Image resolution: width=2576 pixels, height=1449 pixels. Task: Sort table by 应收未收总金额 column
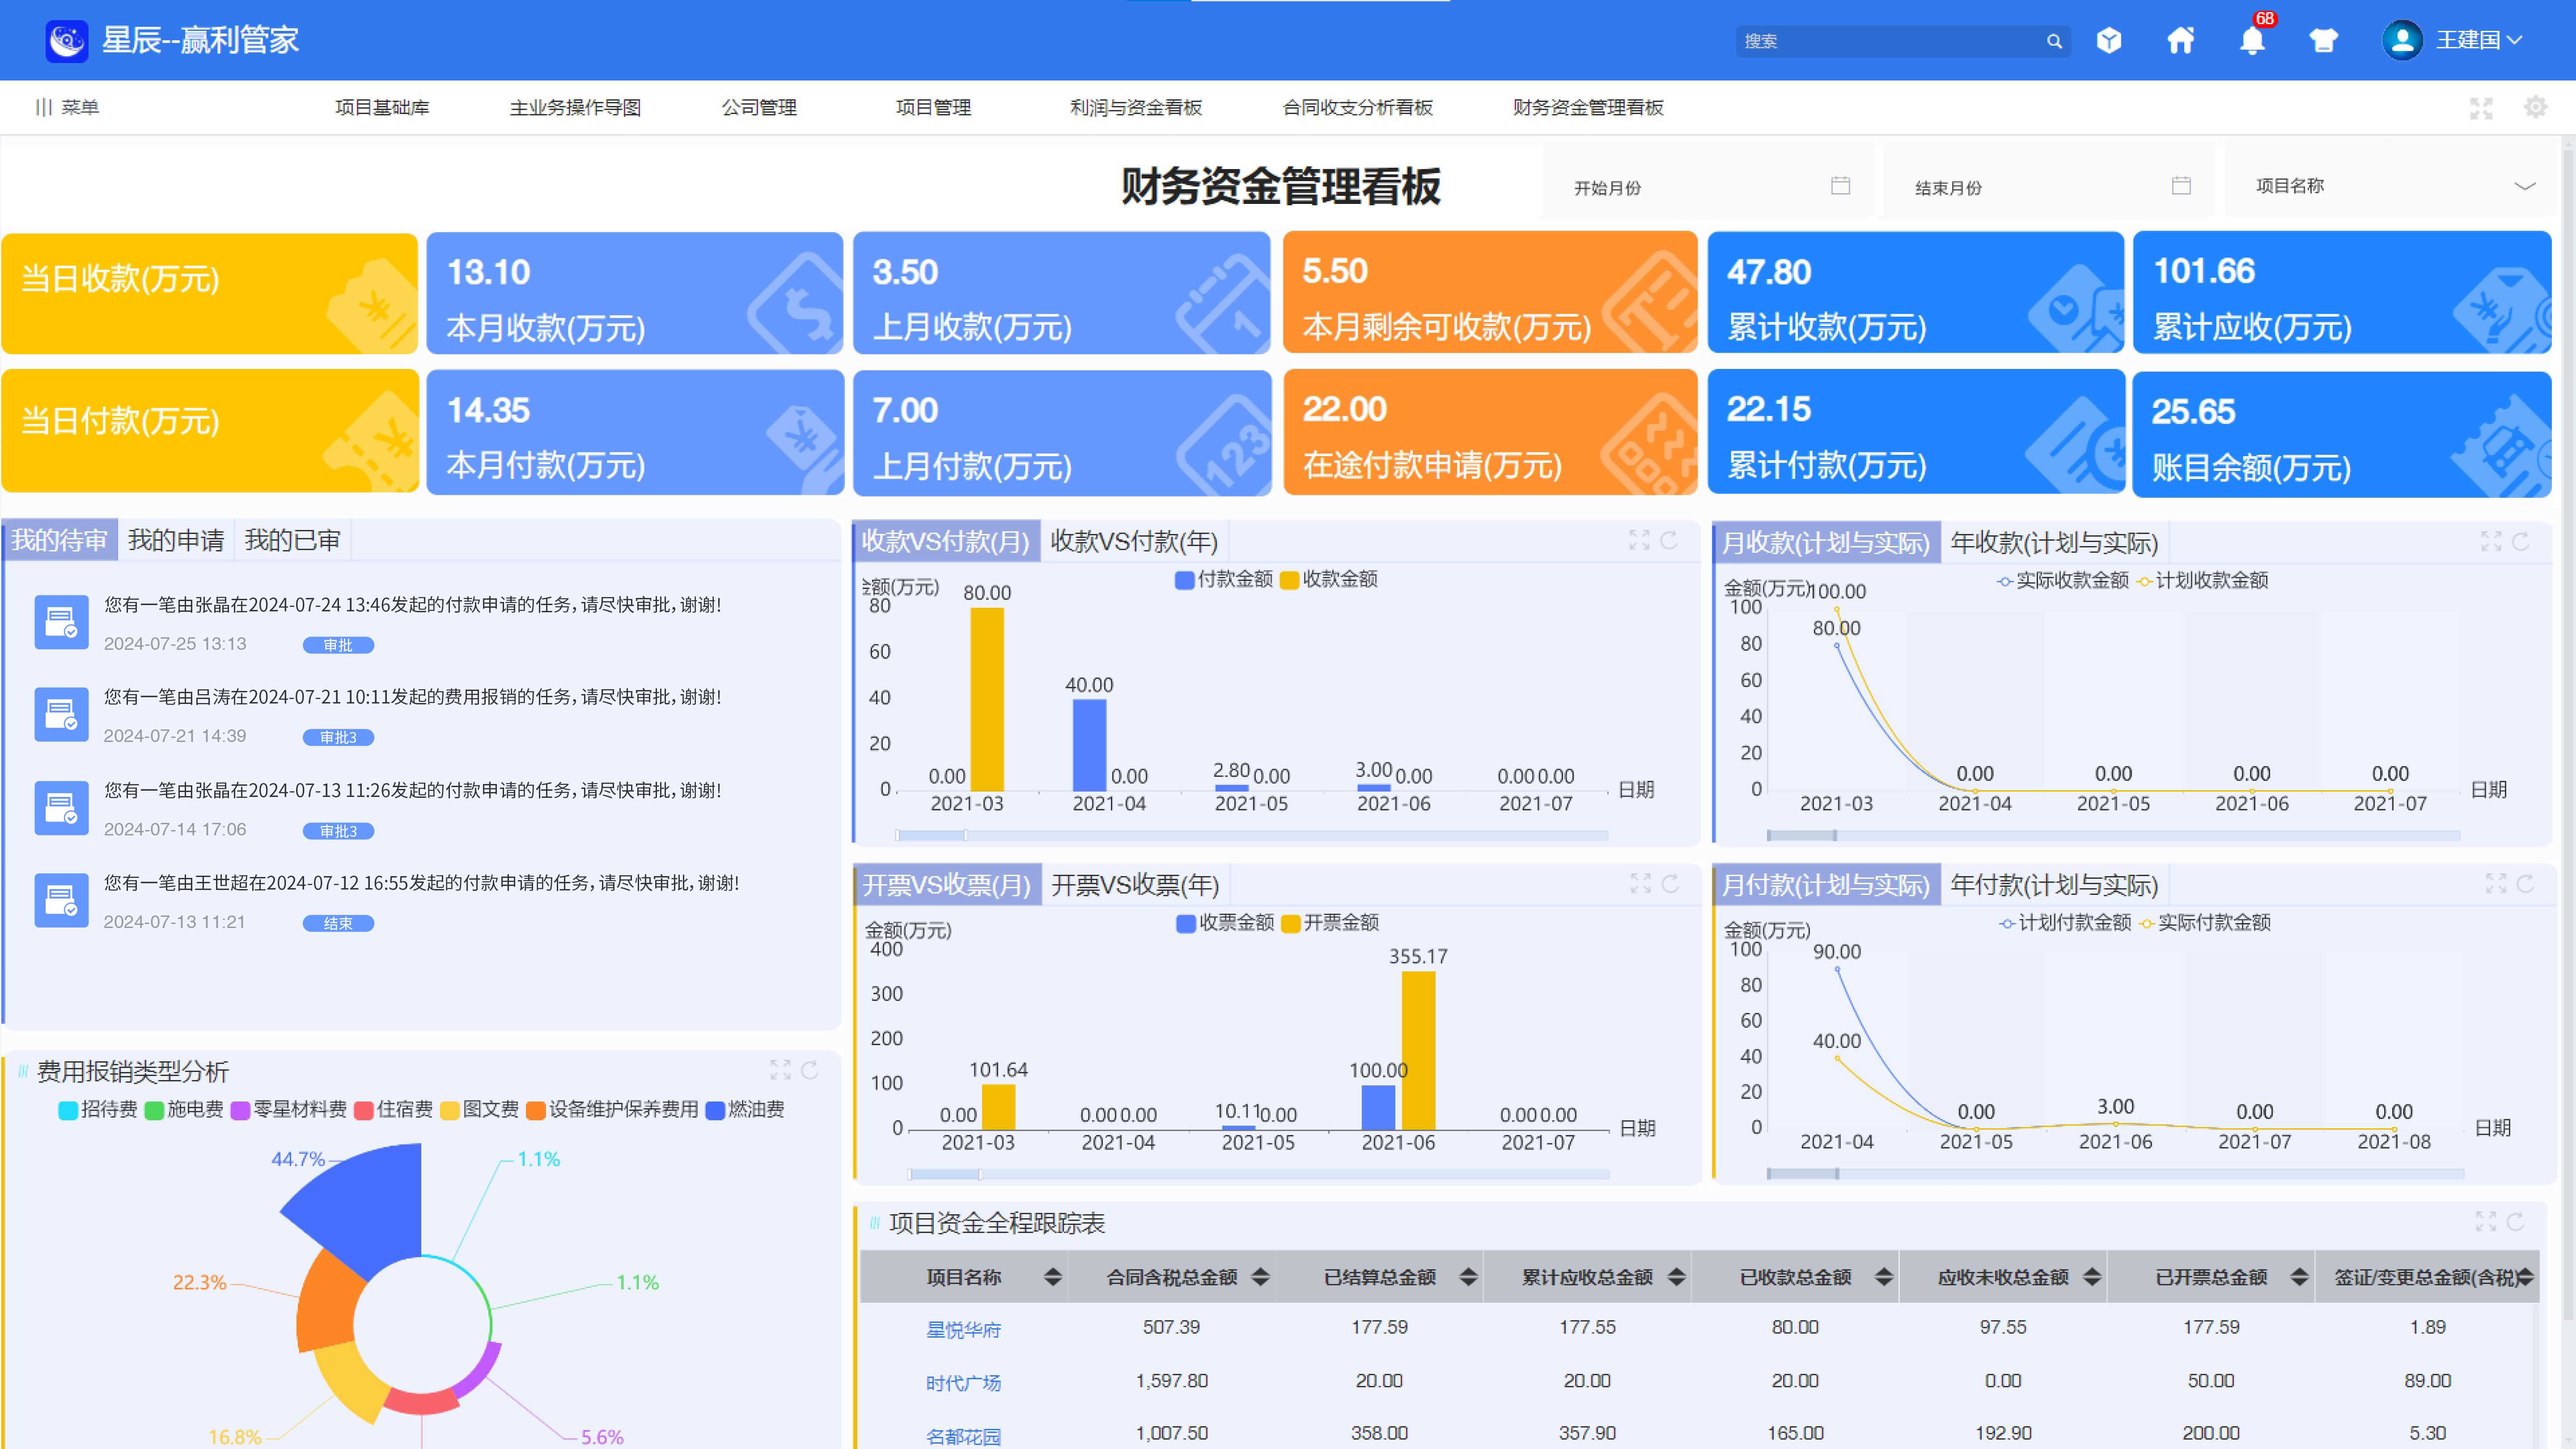click(x=2092, y=1276)
